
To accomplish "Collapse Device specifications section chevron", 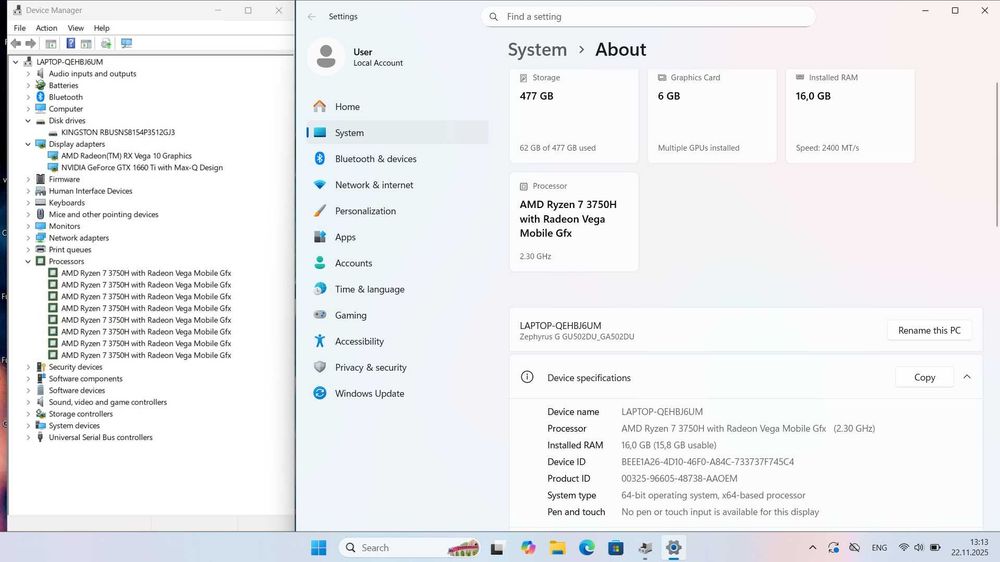I will 967,377.
